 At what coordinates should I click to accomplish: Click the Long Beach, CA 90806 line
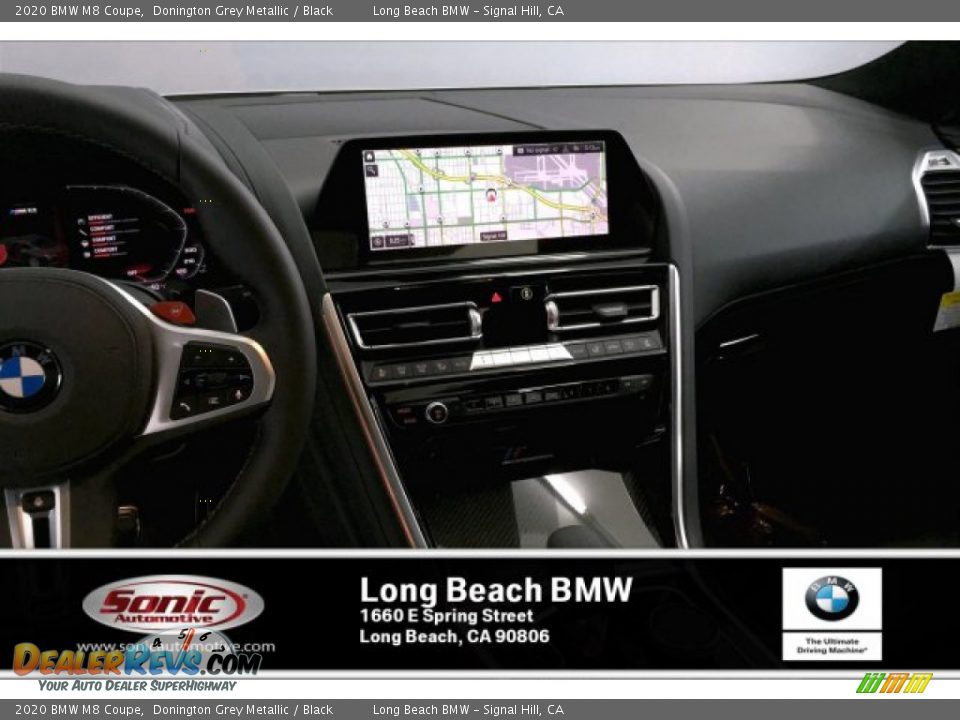[454, 636]
